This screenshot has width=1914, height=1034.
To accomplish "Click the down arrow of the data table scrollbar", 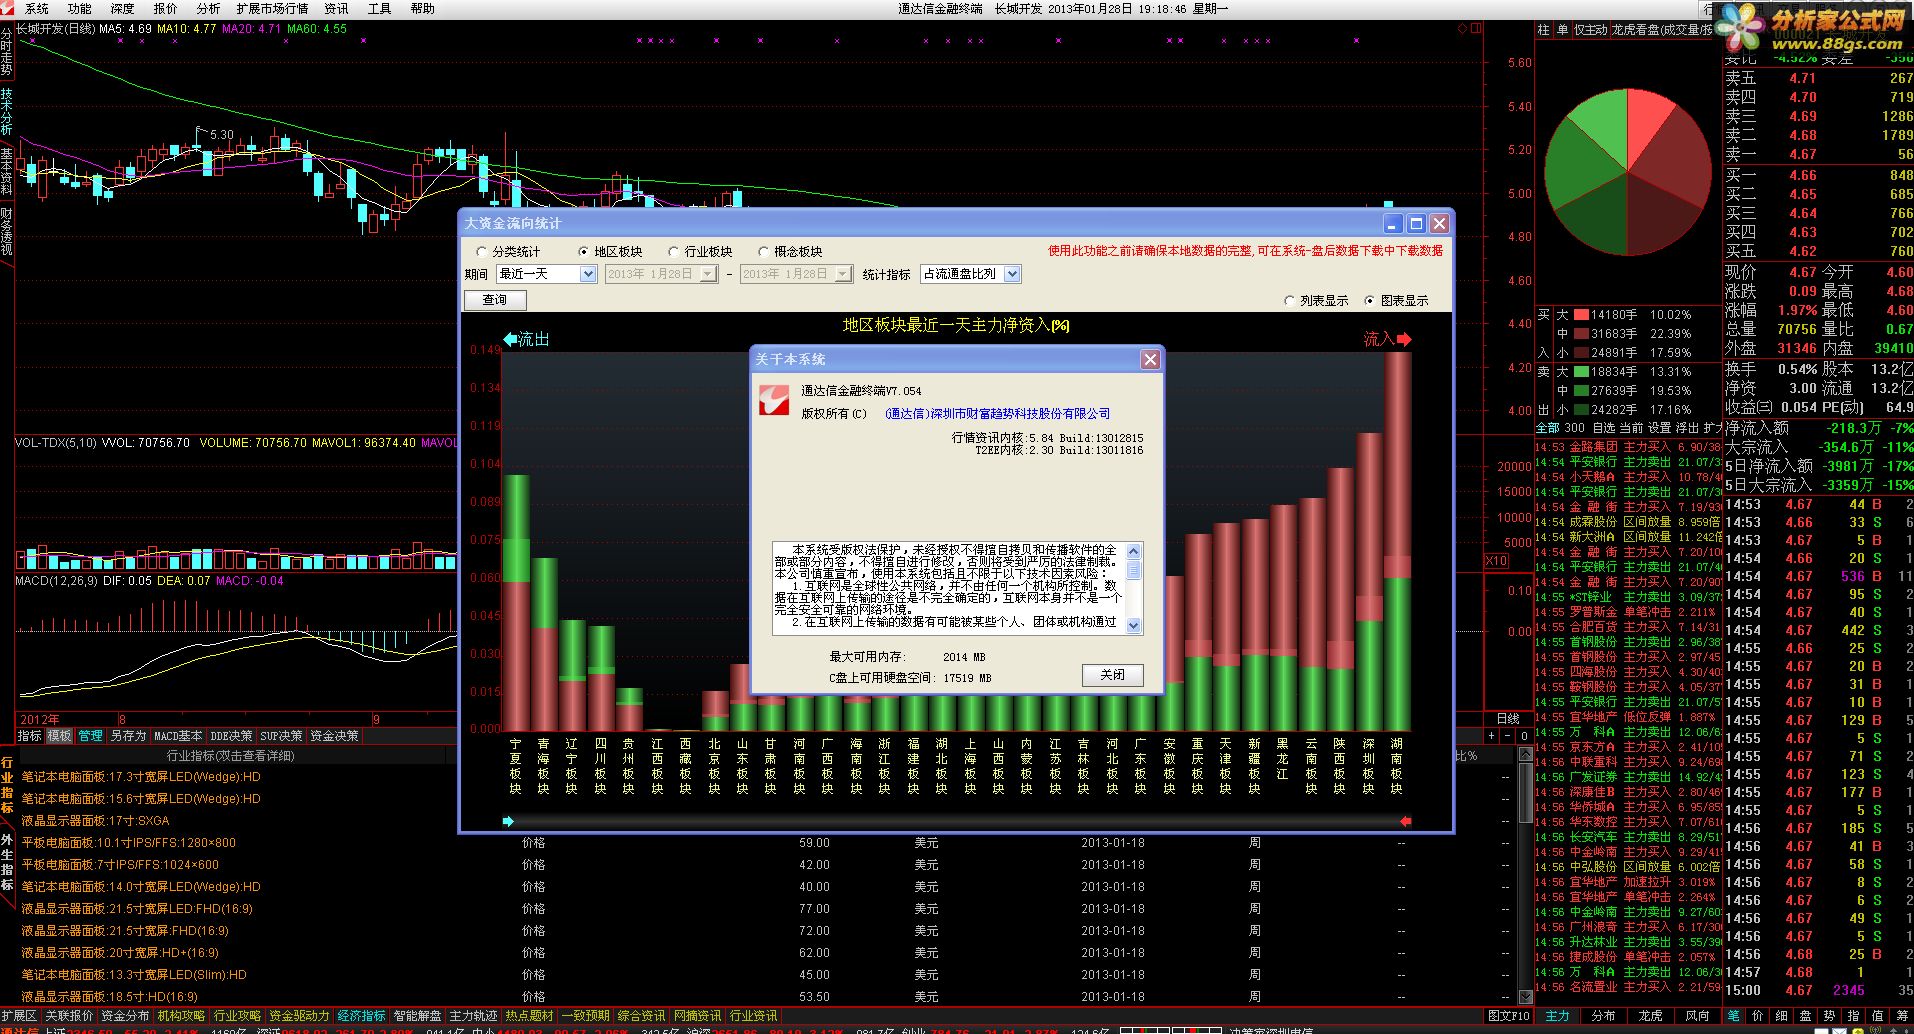I will (1525, 996).
